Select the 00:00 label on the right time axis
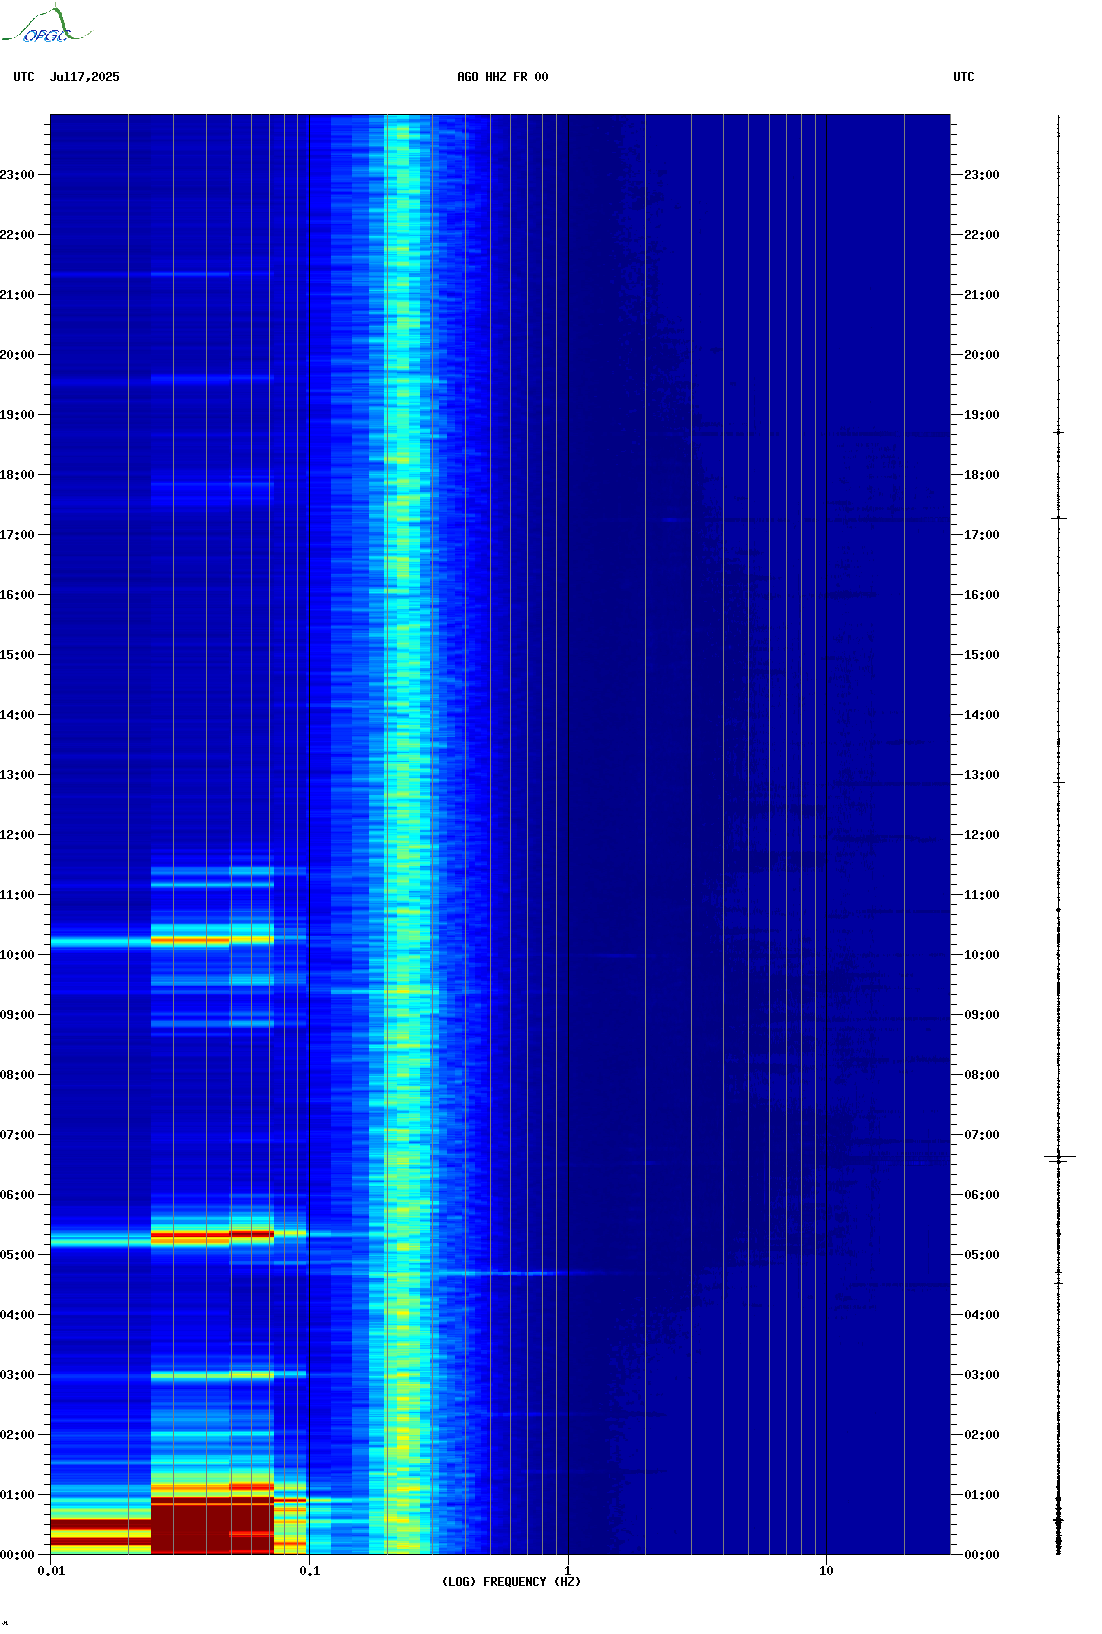 (982, 1555)
